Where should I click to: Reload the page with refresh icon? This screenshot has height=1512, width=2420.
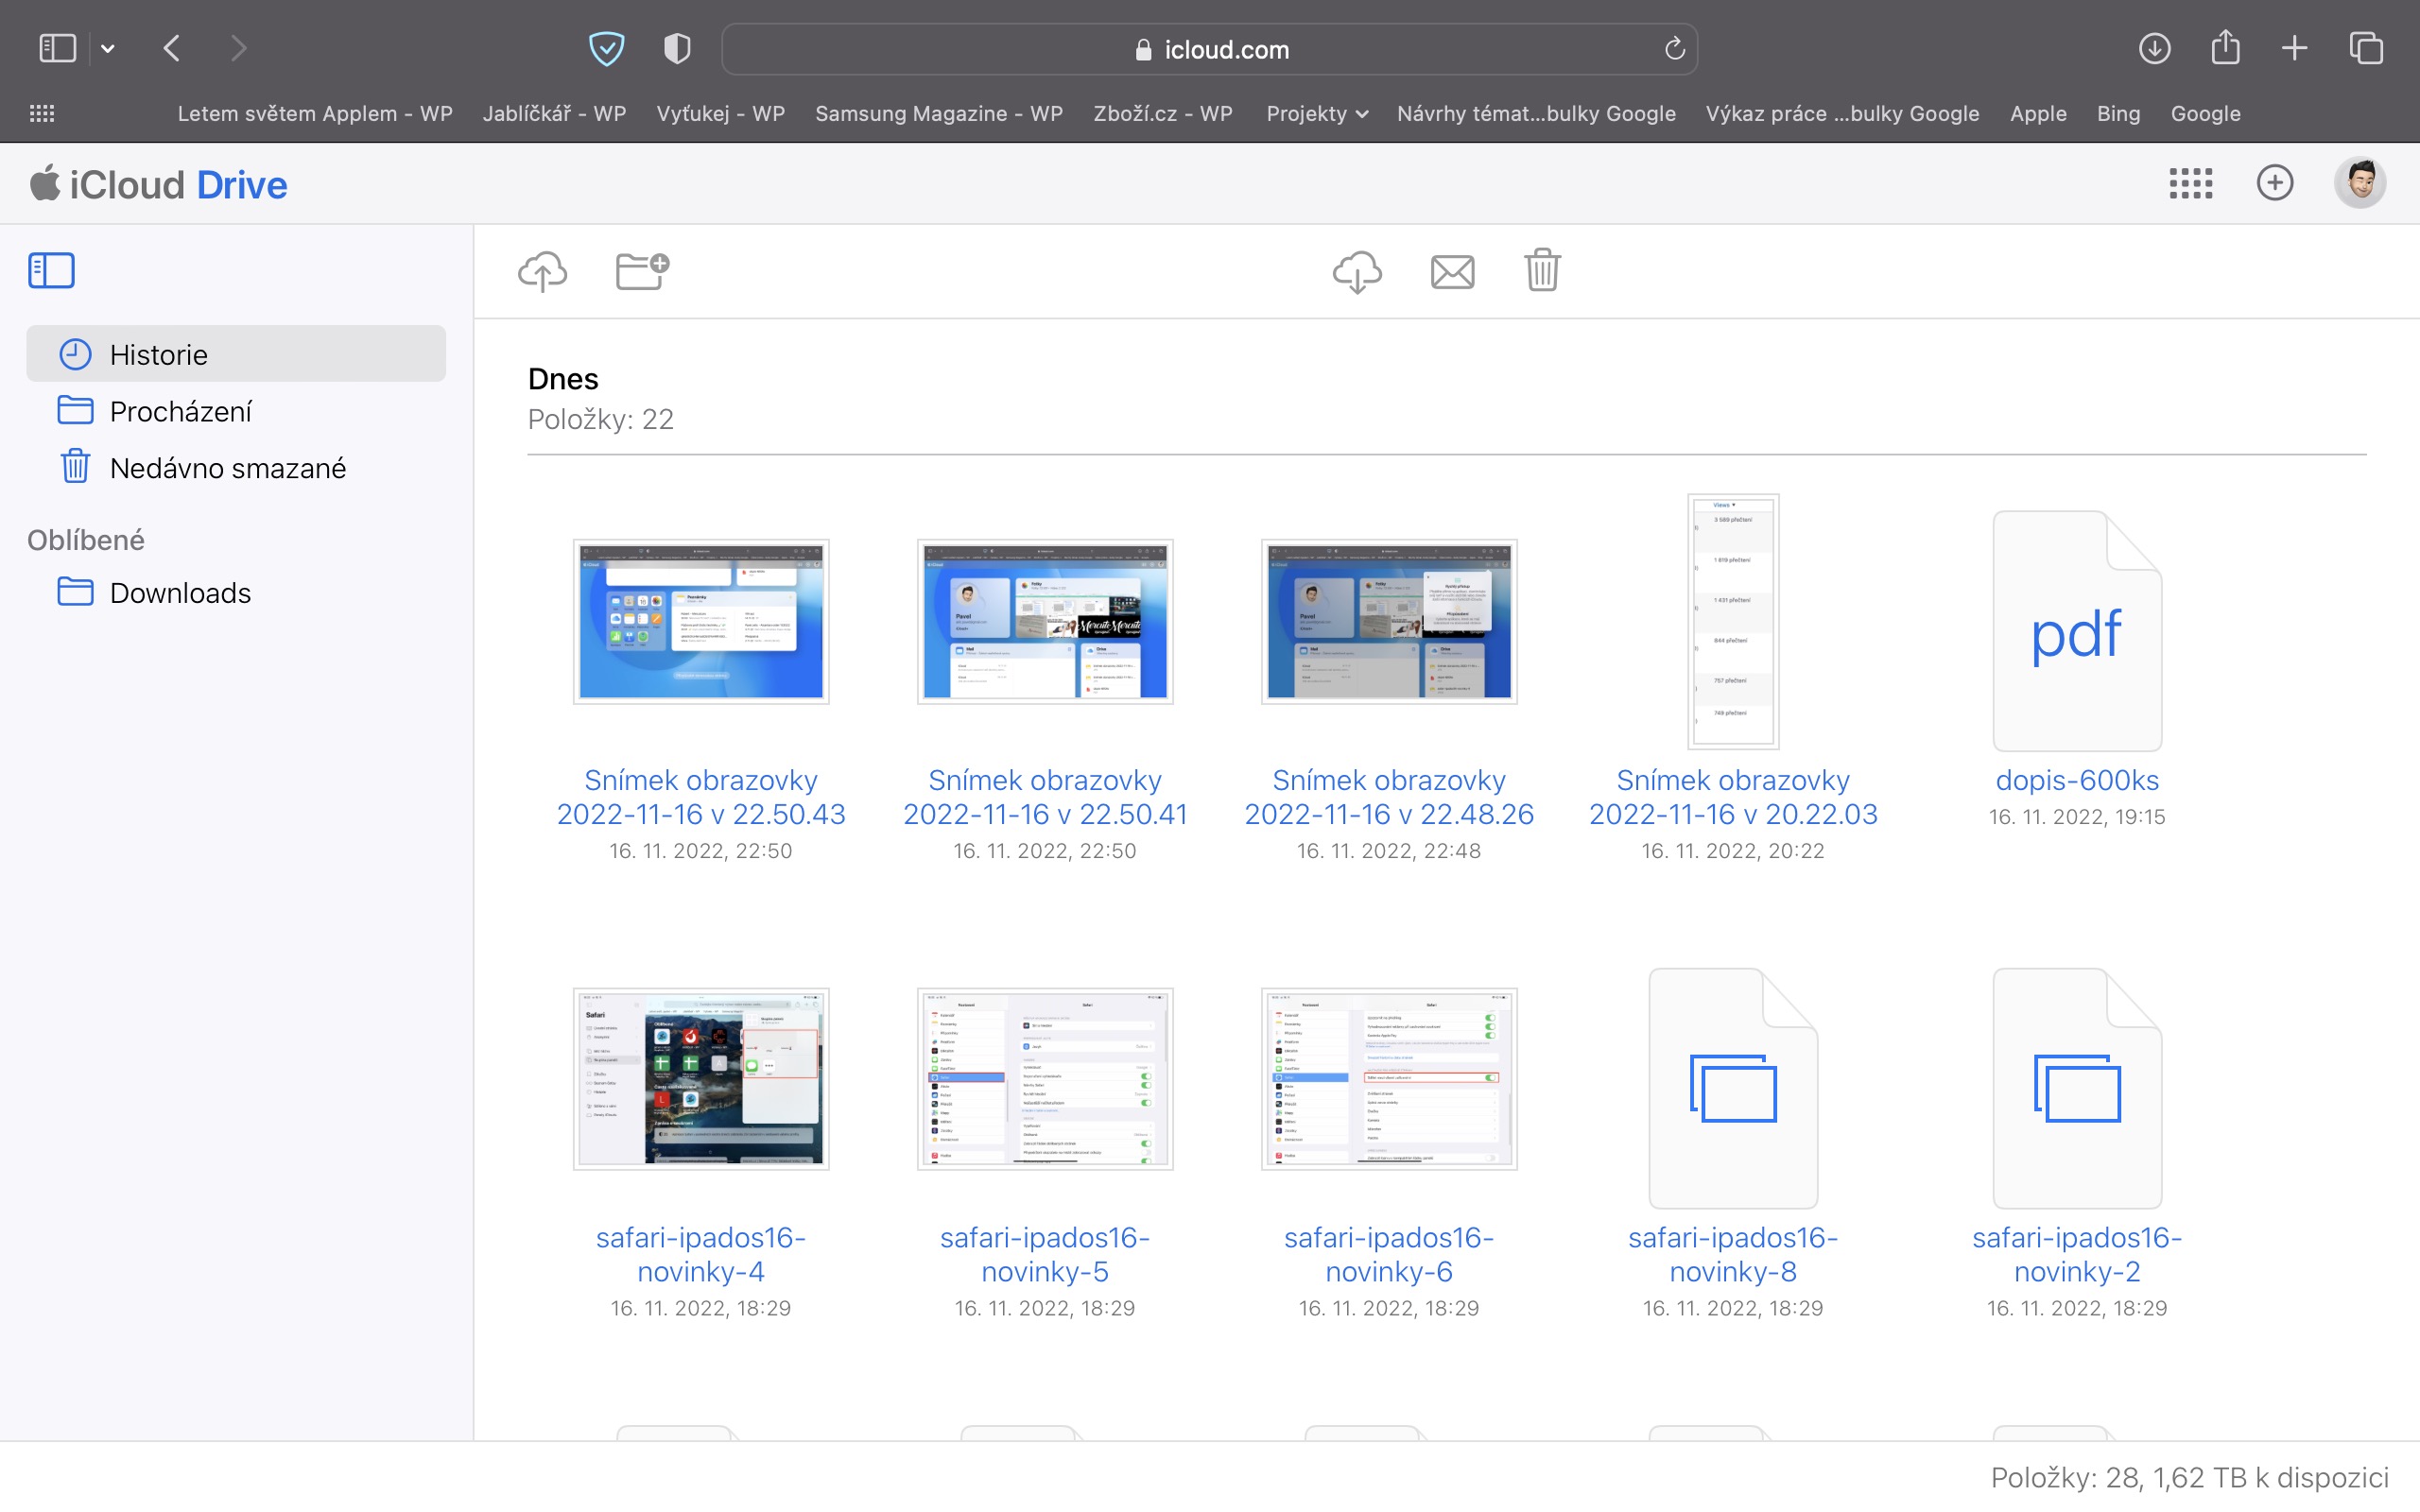coord(1674,49)
